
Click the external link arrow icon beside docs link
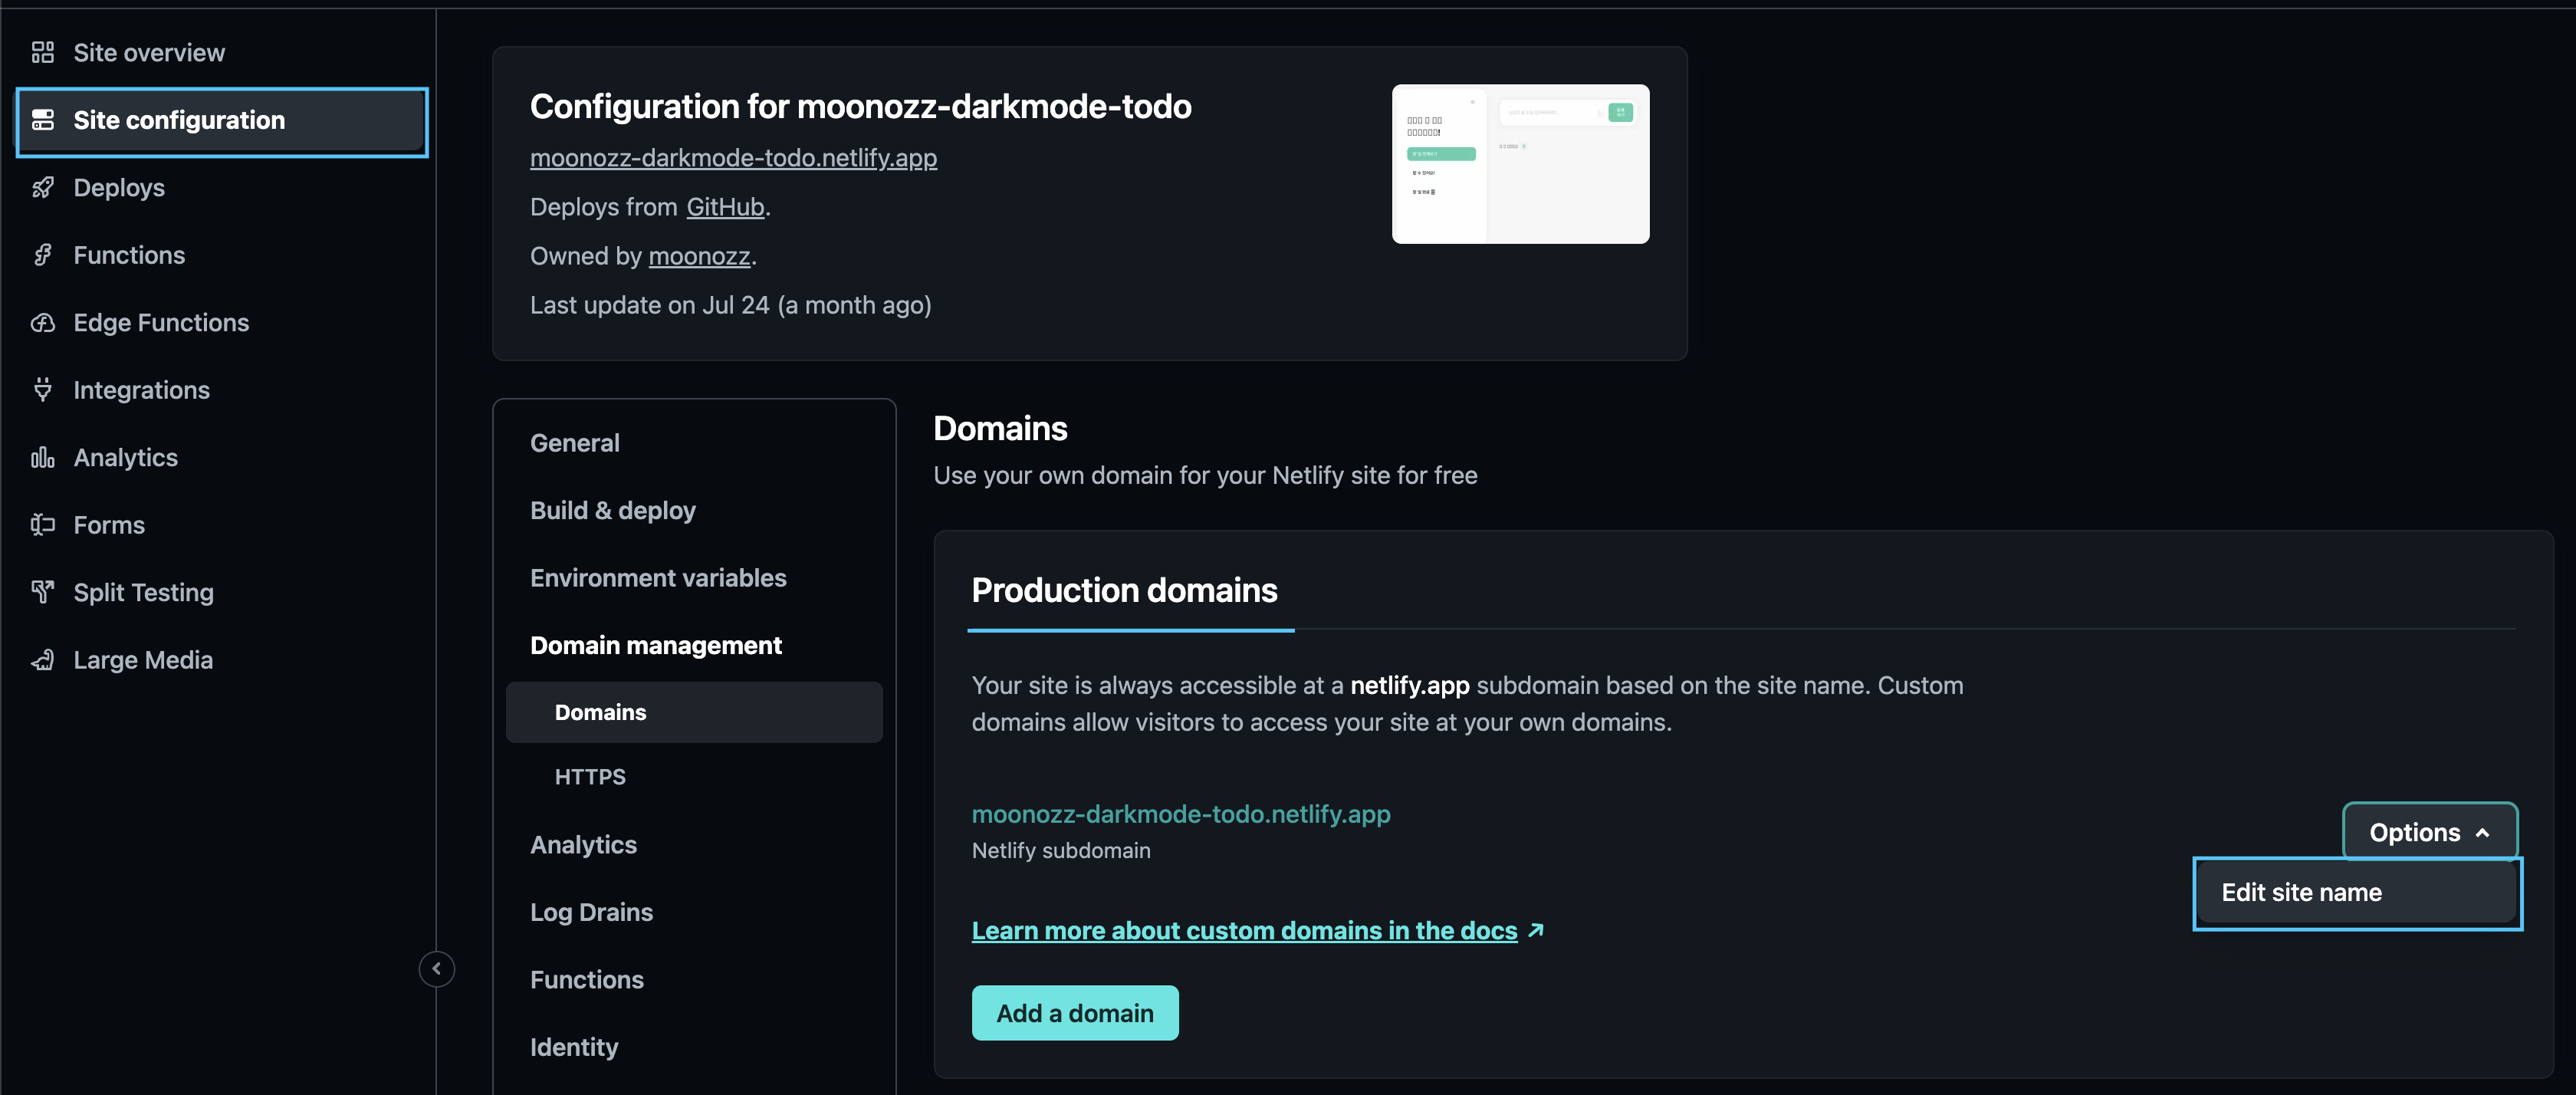tap(1536, 930)
